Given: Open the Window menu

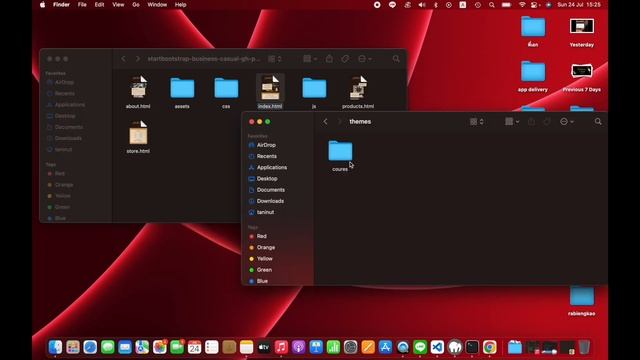Looking at the screenshot, I should [157, 4].
